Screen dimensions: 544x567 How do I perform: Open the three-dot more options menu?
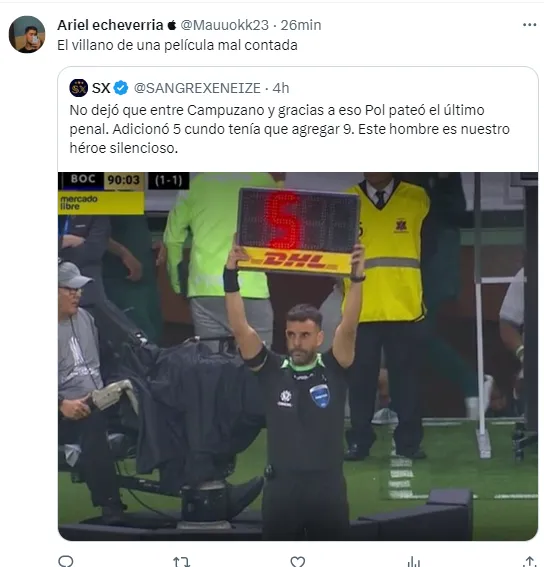(529, 25)
